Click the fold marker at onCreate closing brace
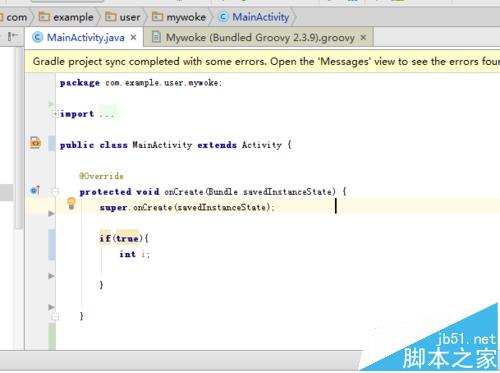 [x=55, y=317]
